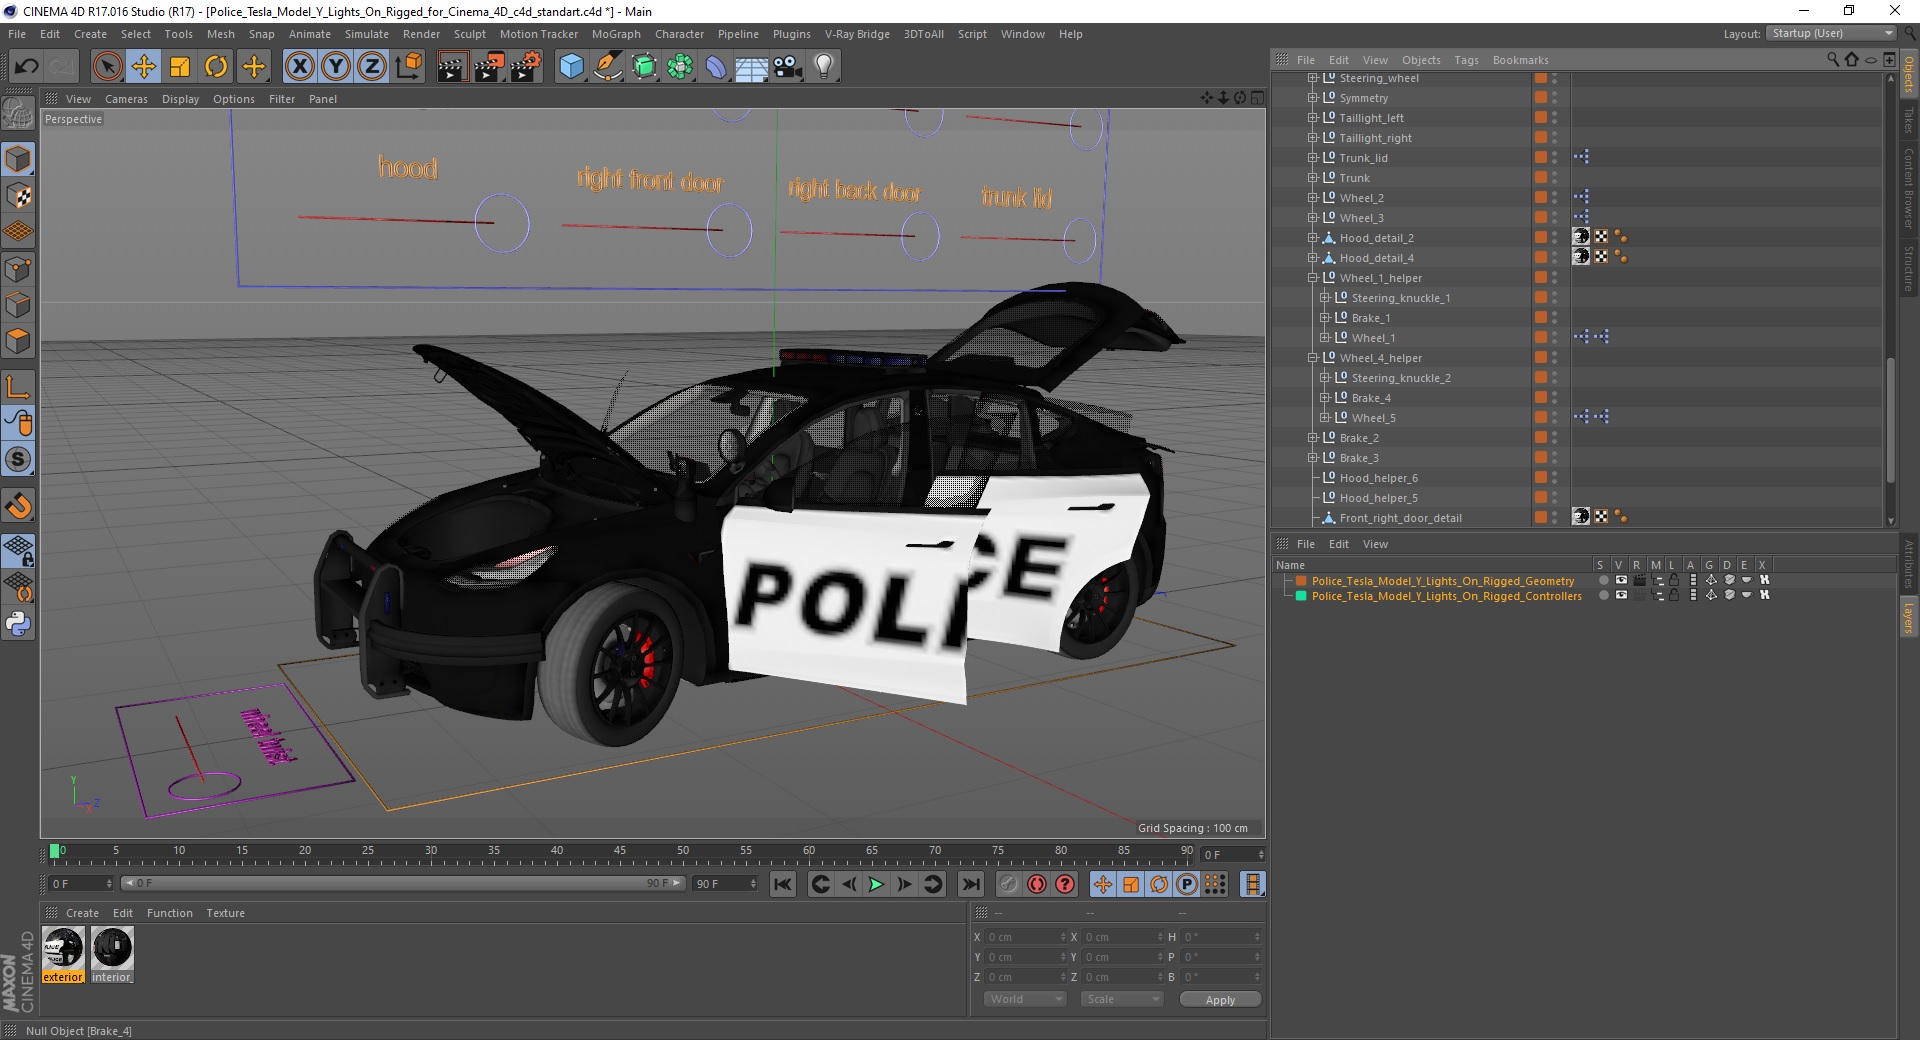Open the Character menu
This screenshot has width=1920, height=1040.
tap(679, 34)
